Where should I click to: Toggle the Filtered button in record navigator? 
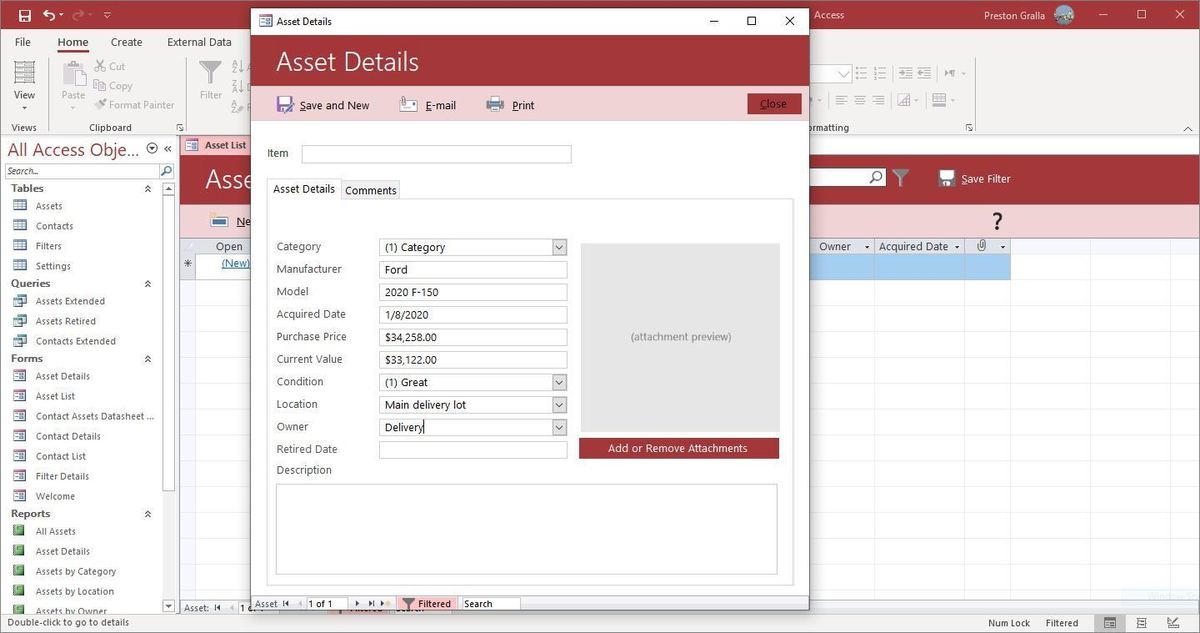[x=426, y=604]
